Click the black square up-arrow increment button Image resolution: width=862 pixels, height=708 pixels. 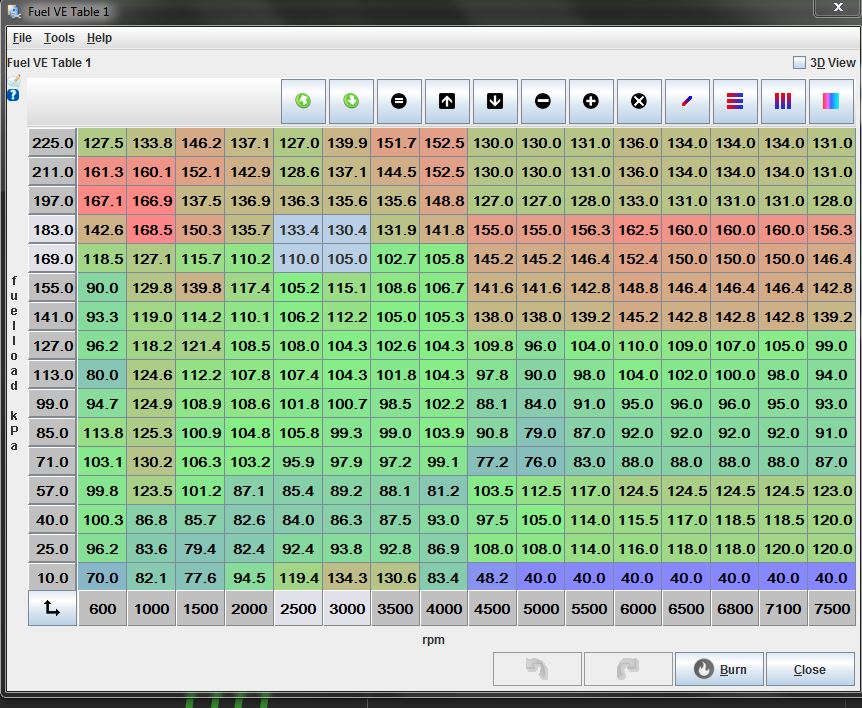pos(447,102)
